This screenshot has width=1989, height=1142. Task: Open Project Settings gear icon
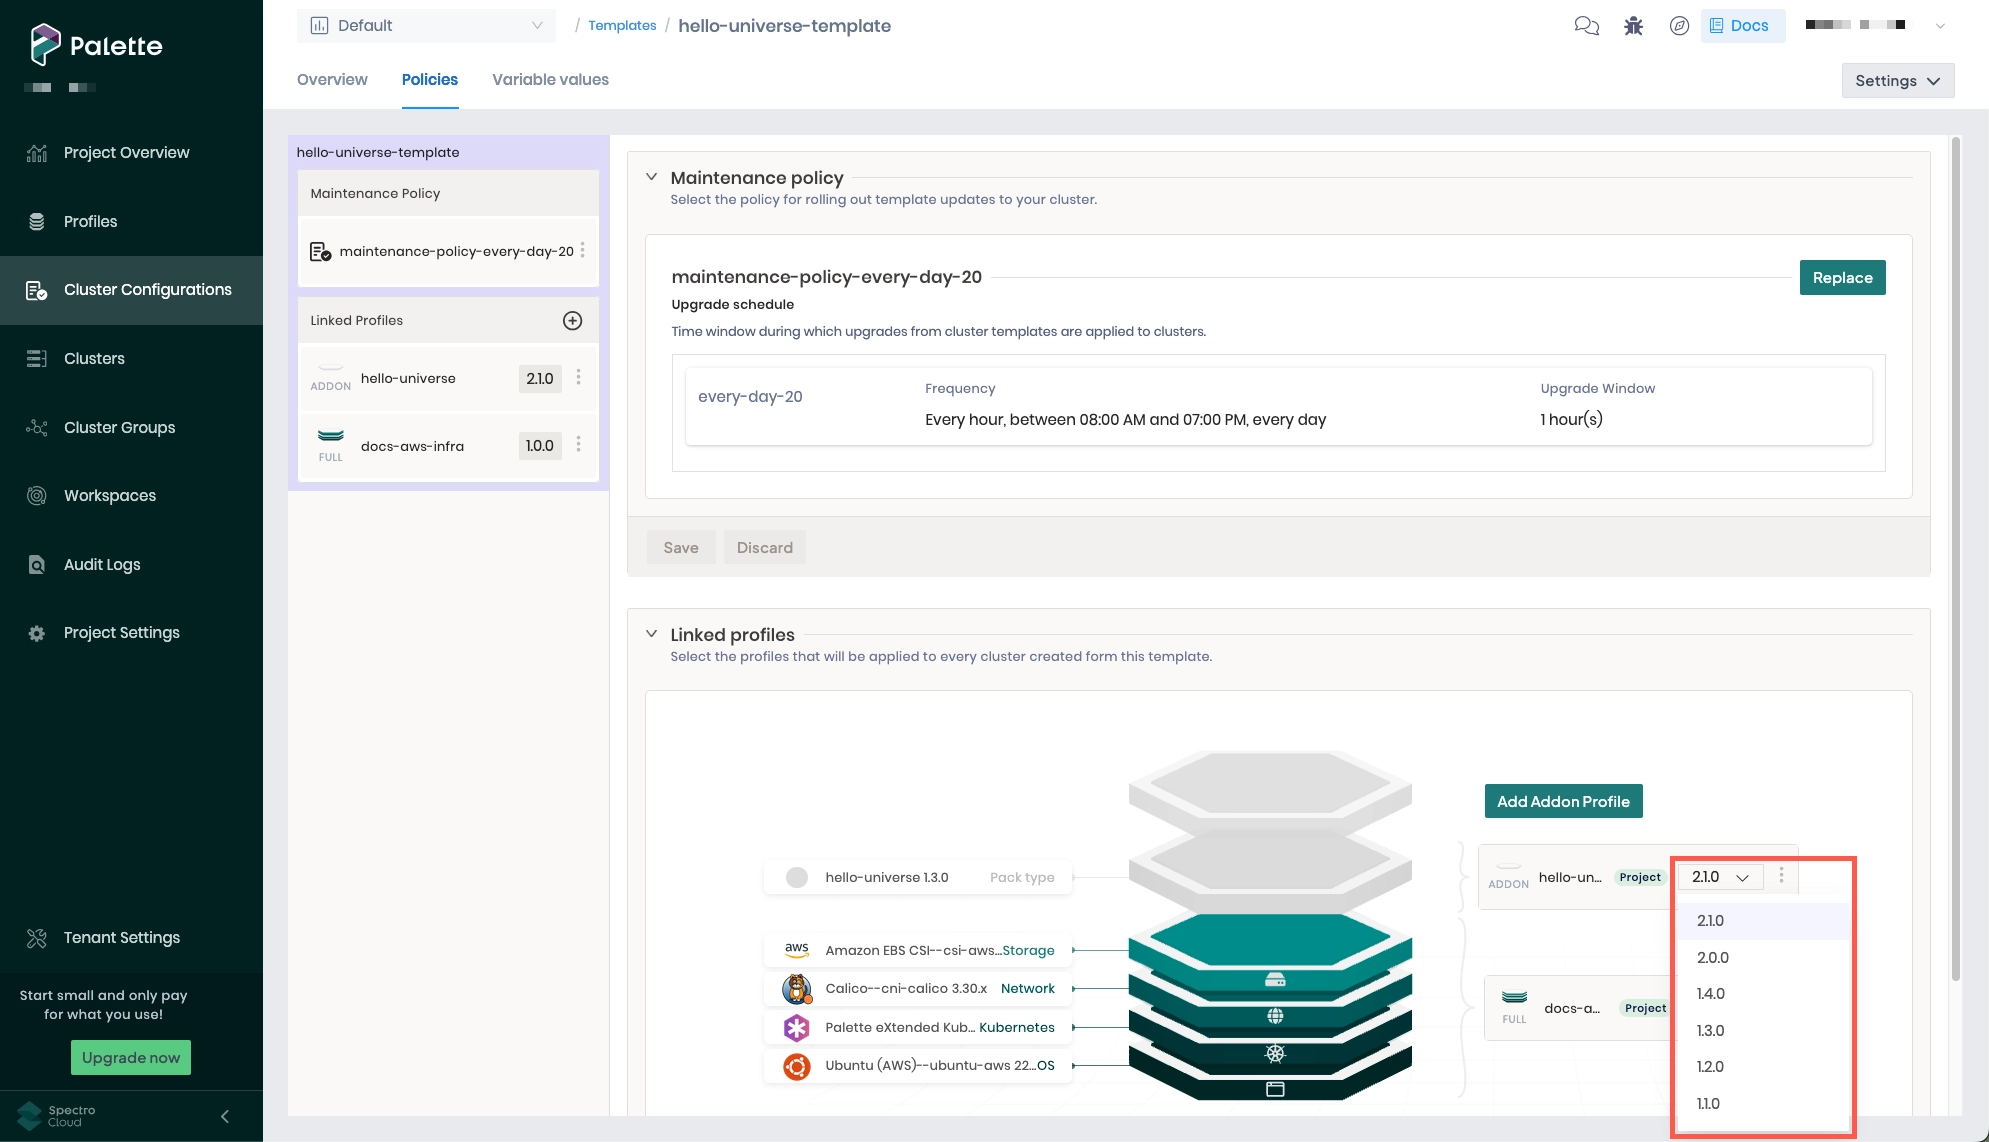(37, 632)
